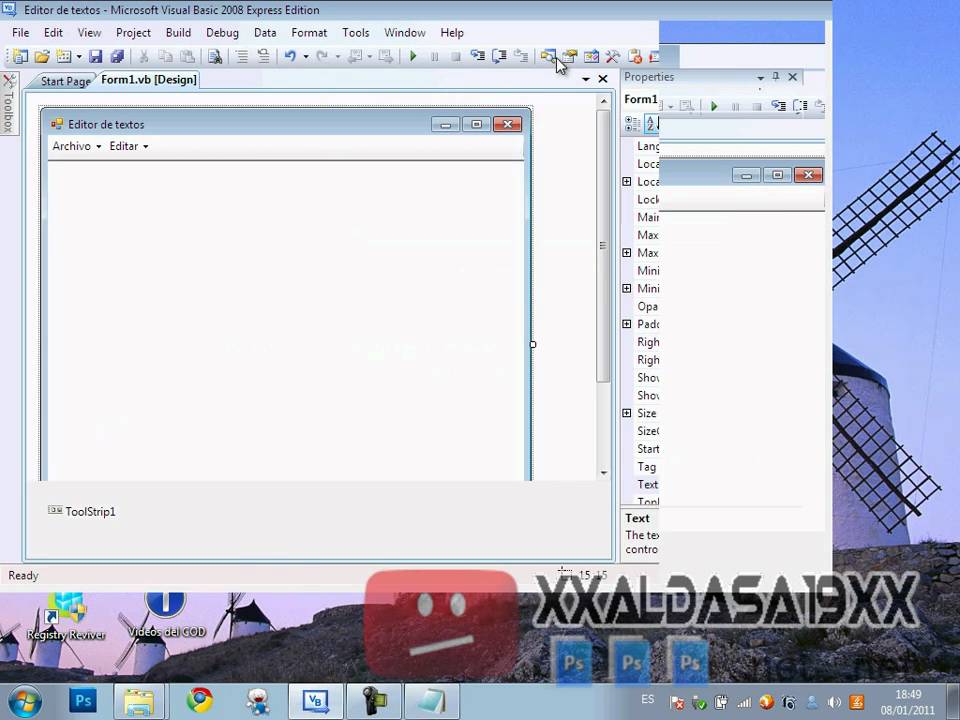Select the Form1.vb [Design] tab

[149, 80]
